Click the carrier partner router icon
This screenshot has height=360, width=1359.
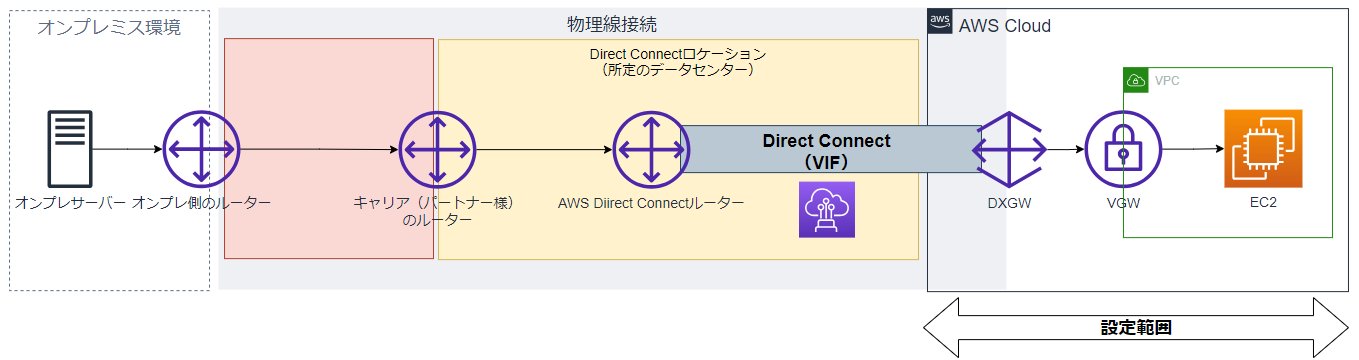tap(436, 150)
